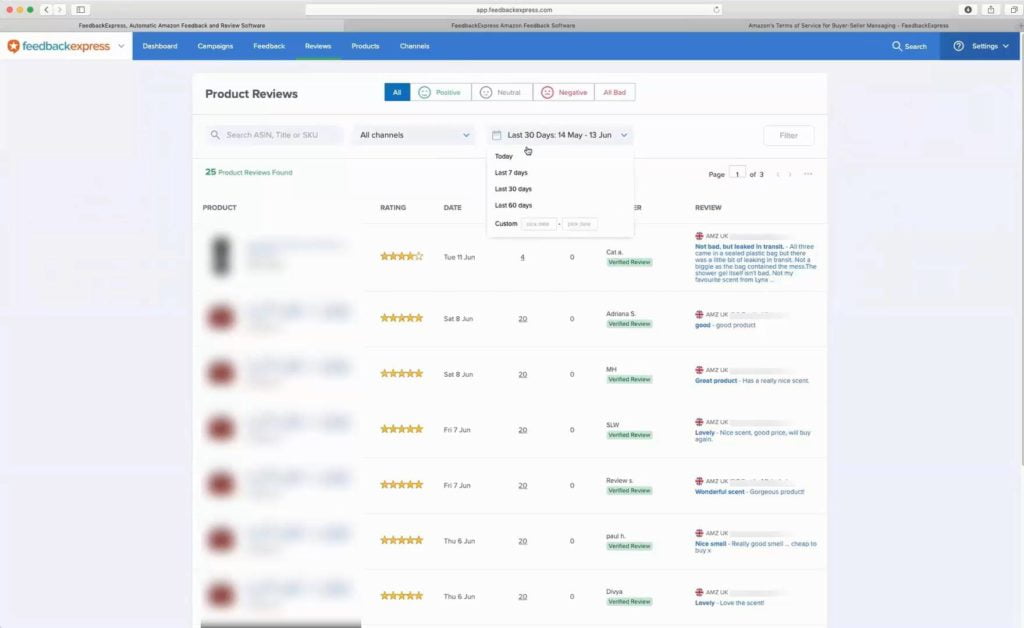This screenshot has height=628, width=1024.
Task: Open the 'Lovely - Nice scent, good price' review
Action: (753, 436)
